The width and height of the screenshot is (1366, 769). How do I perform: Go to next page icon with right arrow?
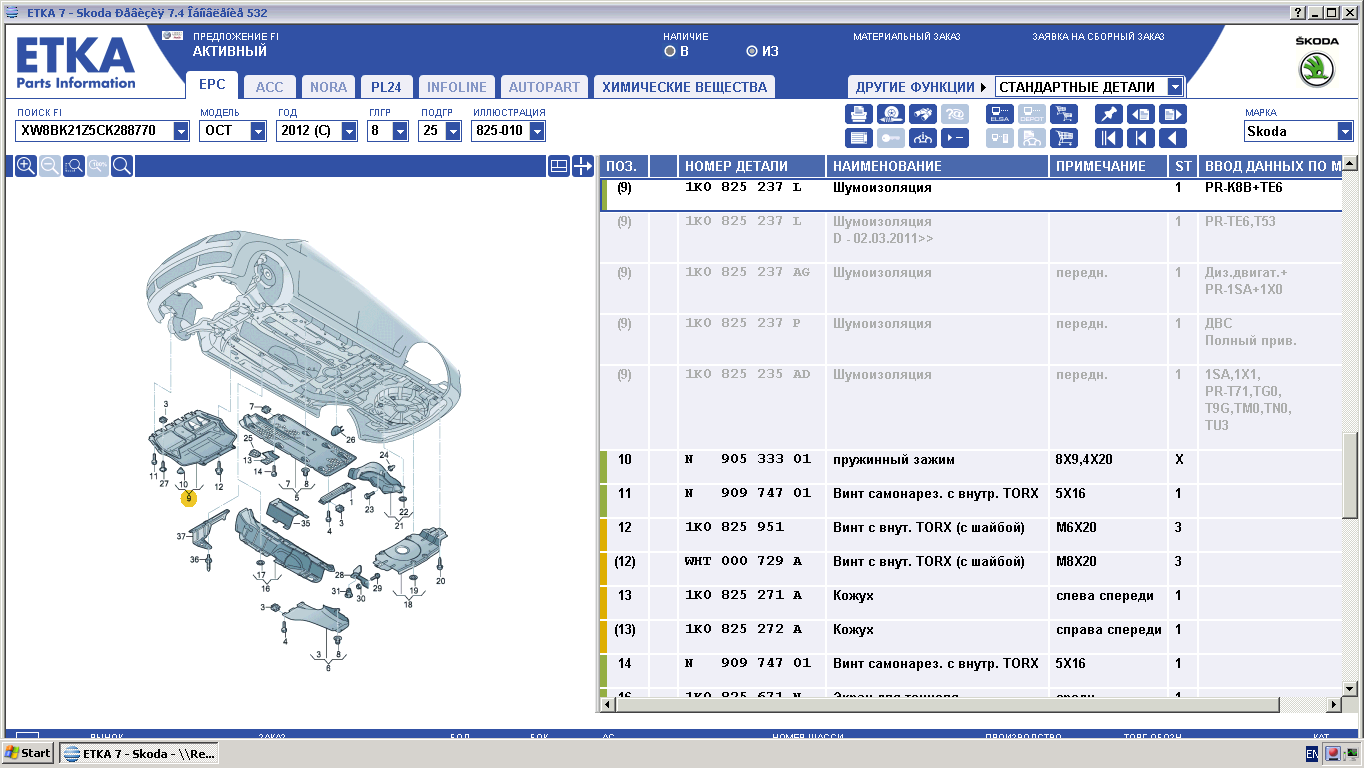tap(1173, 113)
